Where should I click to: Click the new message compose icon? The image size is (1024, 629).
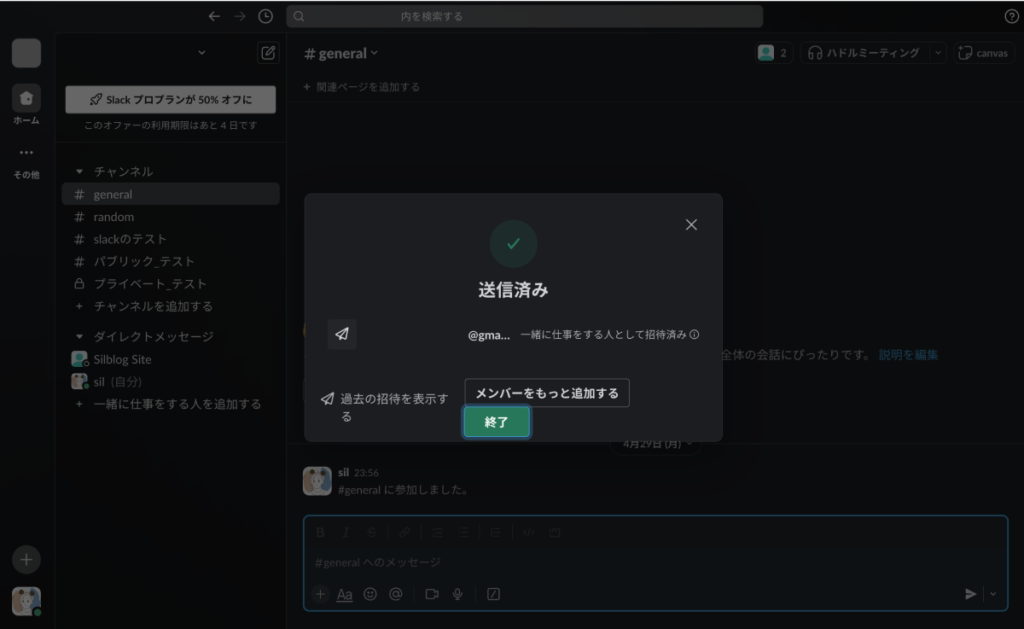pos(267,53)
